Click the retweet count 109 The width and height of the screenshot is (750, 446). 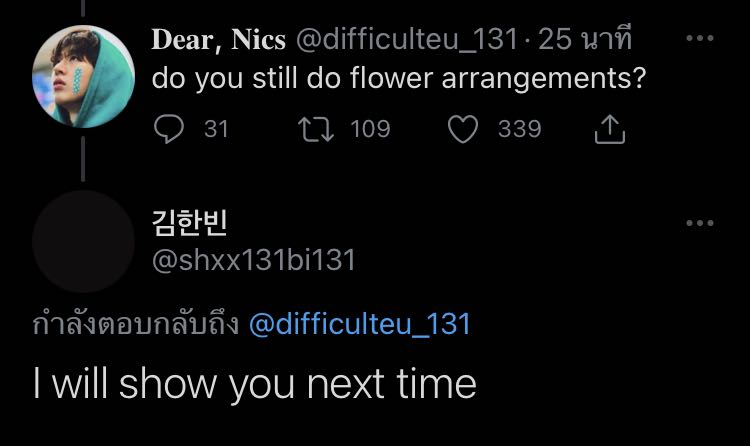(370, 129)
